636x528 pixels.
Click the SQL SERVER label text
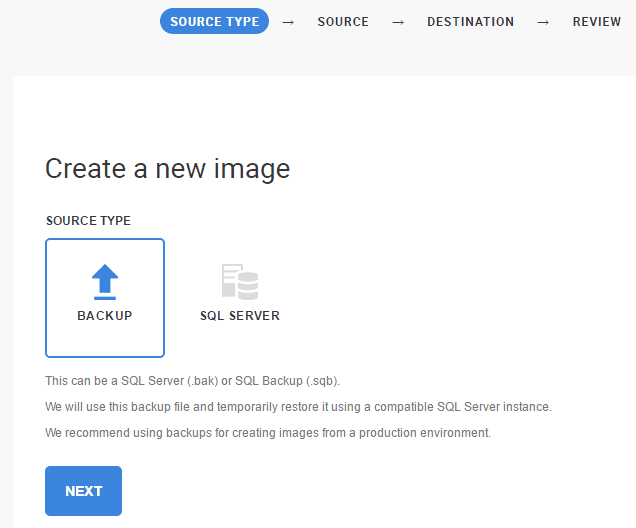[x=240, y=316]
